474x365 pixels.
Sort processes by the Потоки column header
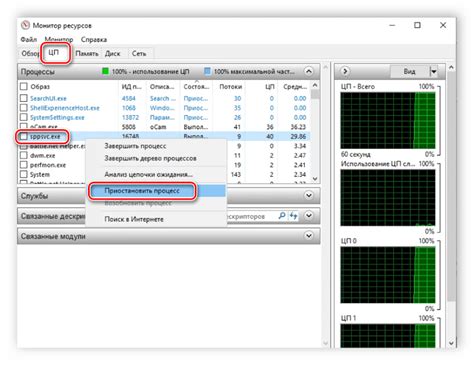pyautogui.click(x=230, y=87)
